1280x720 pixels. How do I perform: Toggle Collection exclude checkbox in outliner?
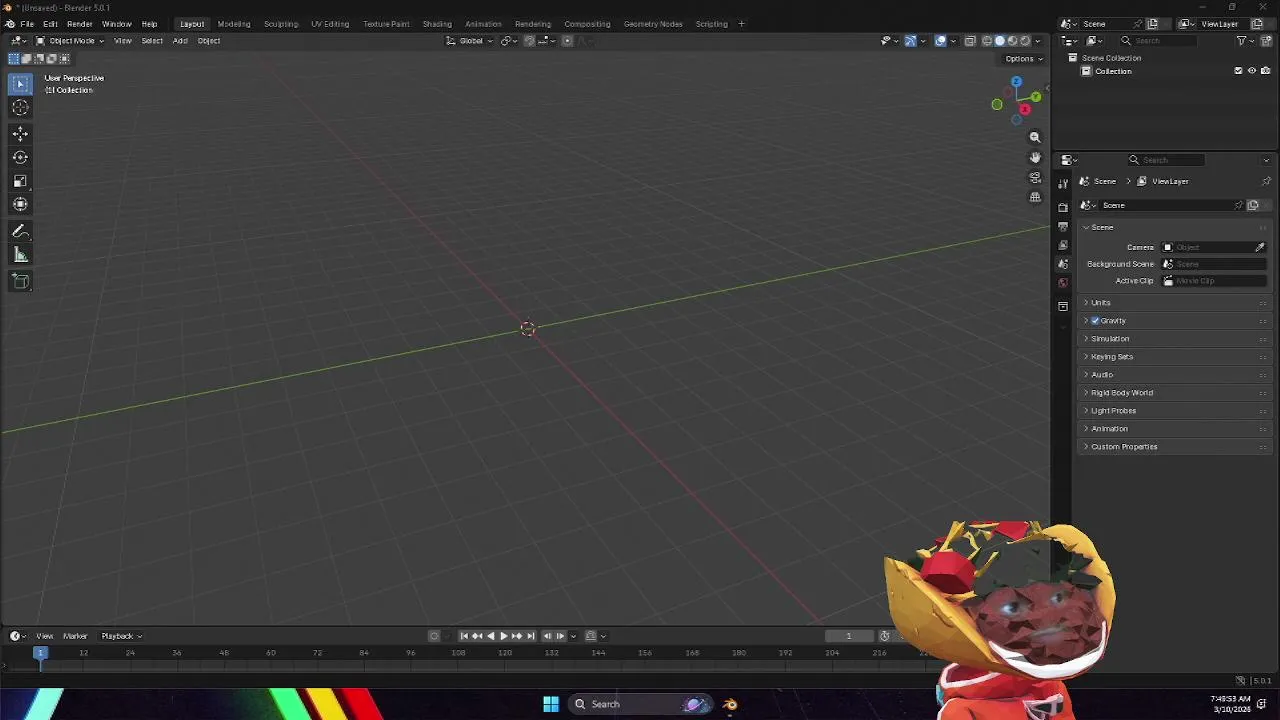pyautogui.click(x=1238, y=71)
